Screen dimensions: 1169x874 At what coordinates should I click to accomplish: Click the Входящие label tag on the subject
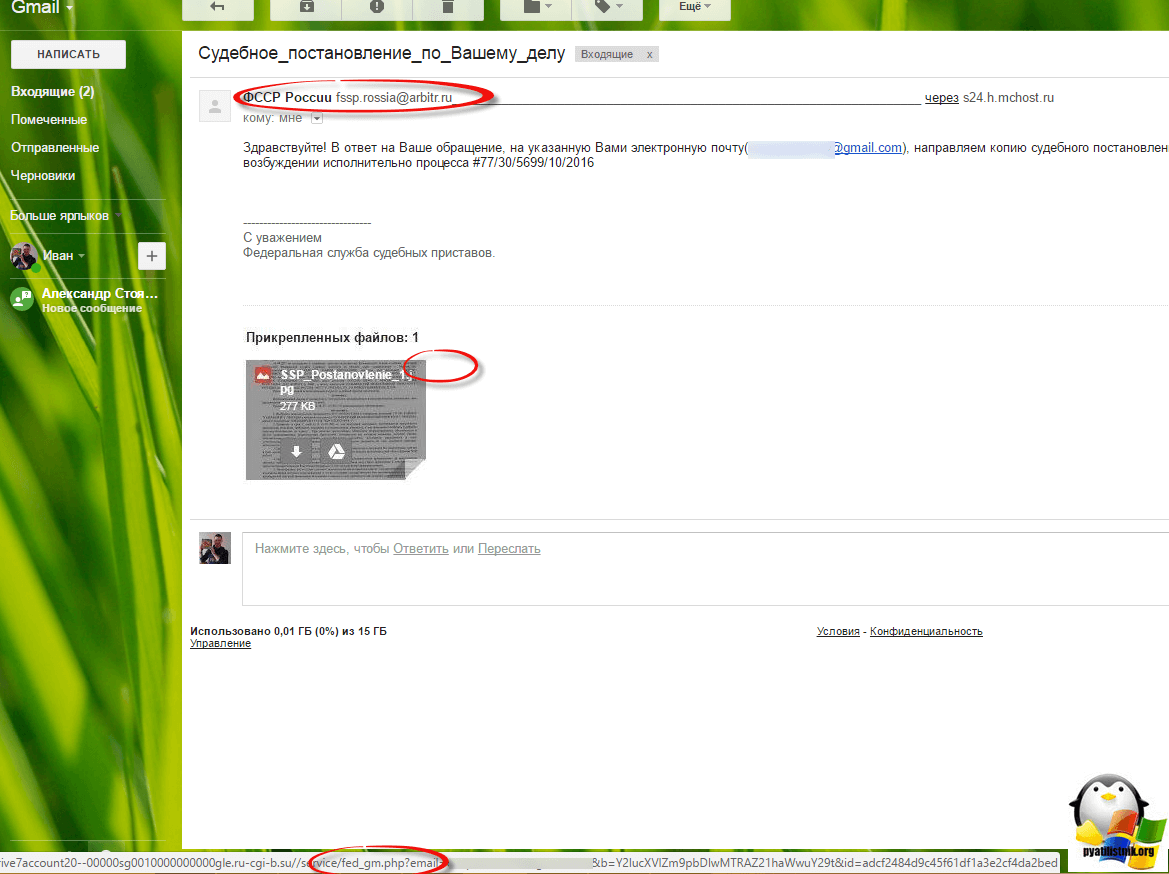click(x=607, y=54)
